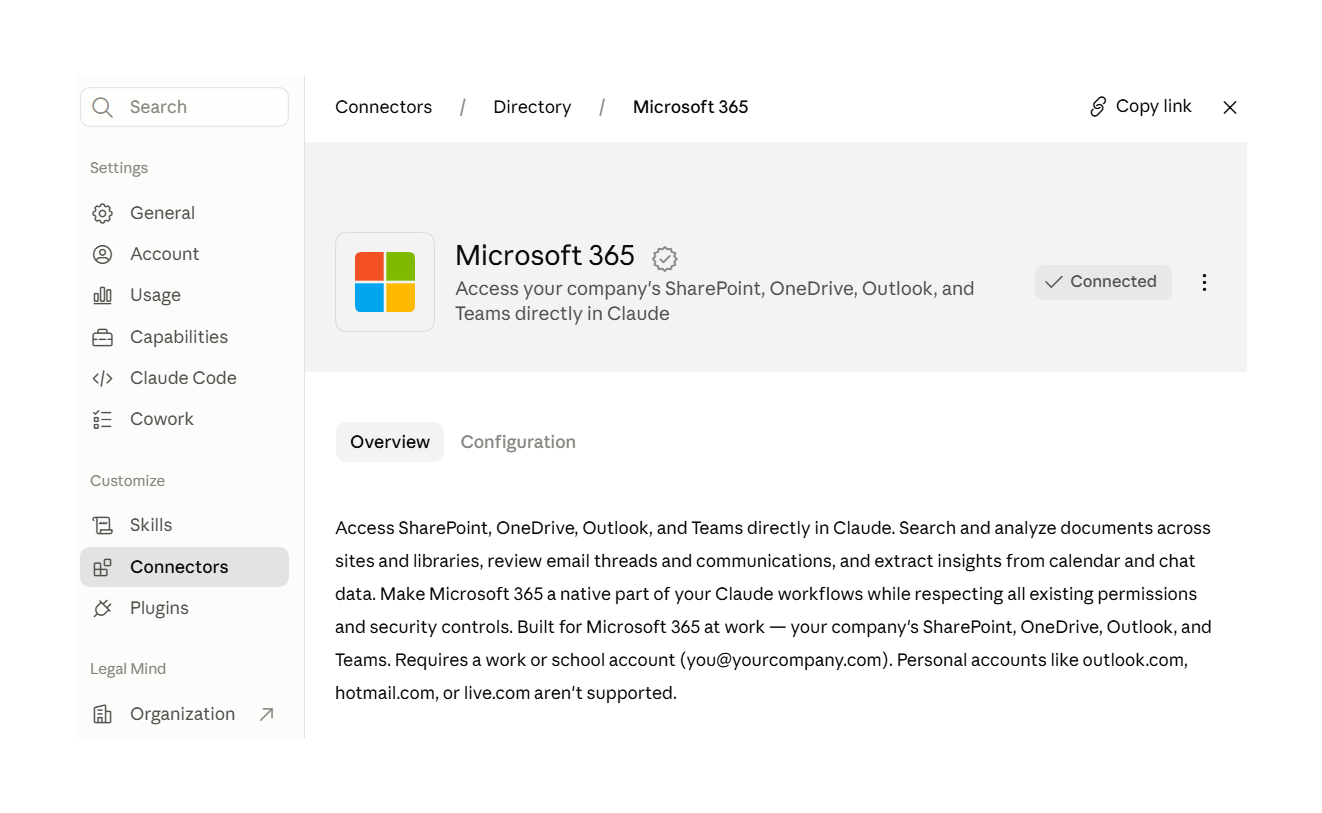
Task: Click the Connectors blocks icon
Action: click(x=102, y=567)
